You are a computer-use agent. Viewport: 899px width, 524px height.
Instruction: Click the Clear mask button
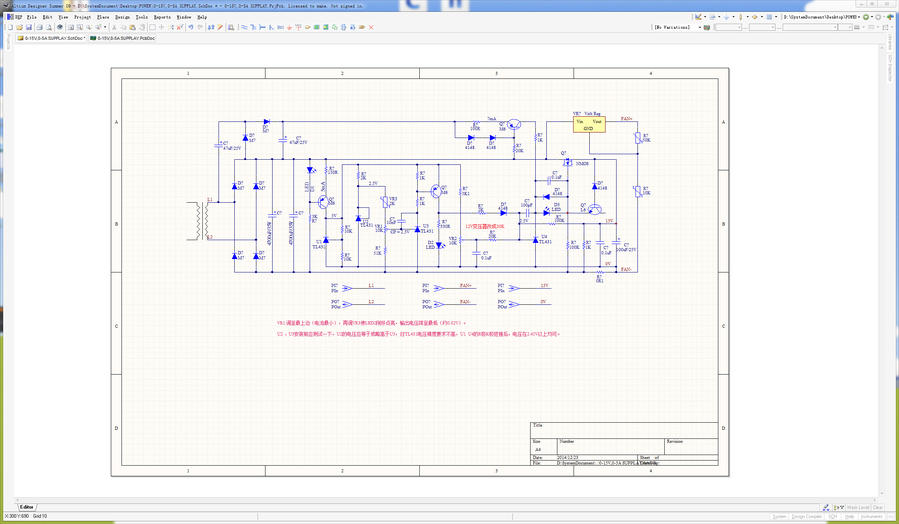(878, 507)
